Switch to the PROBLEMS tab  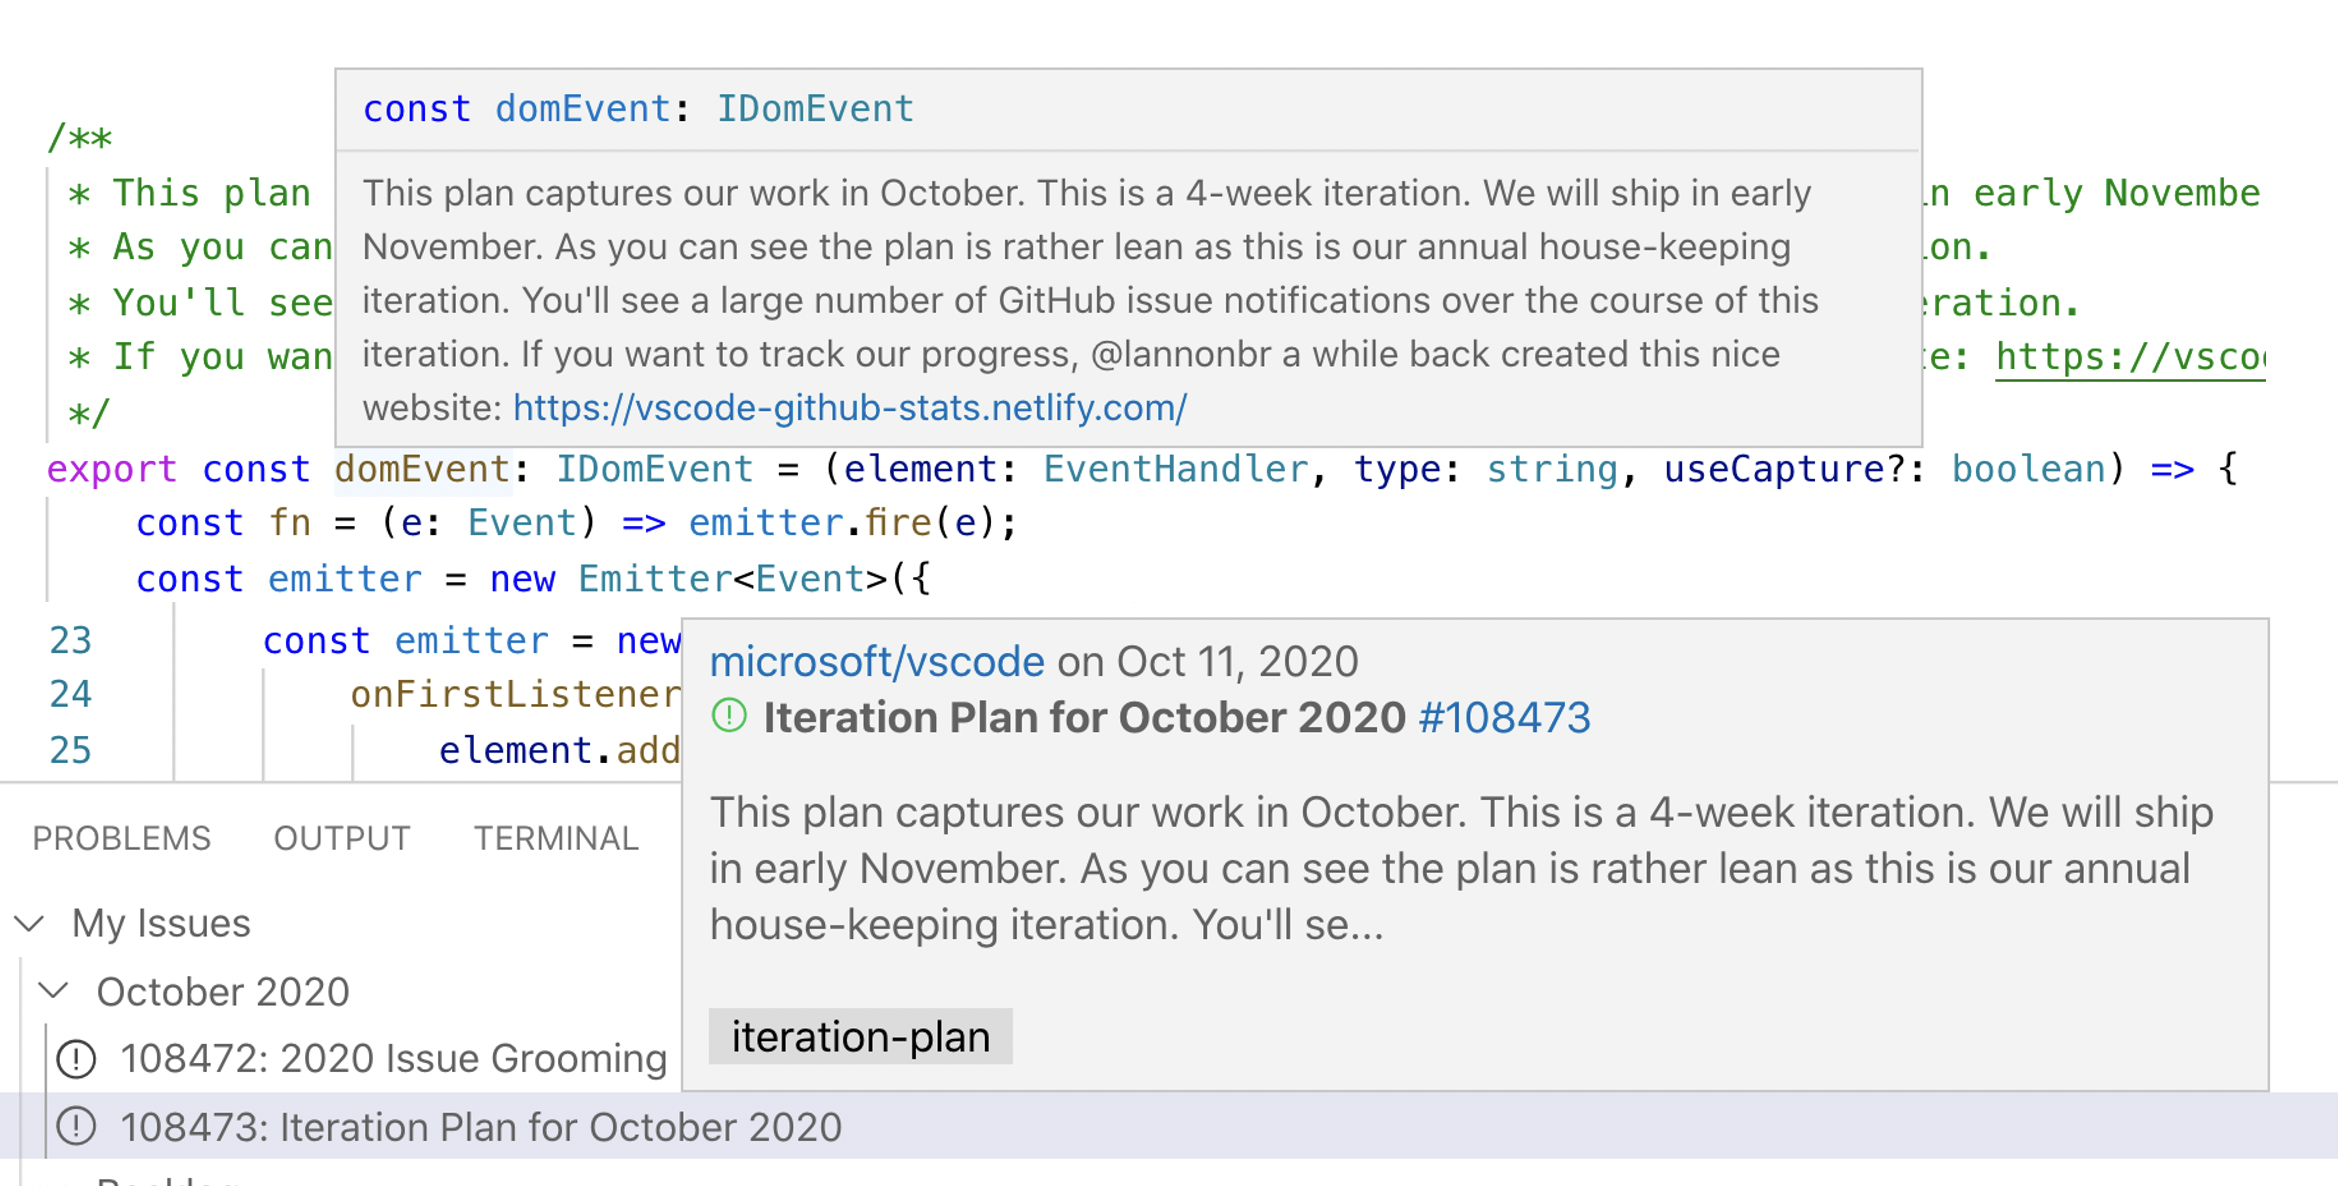click(121, 838)
